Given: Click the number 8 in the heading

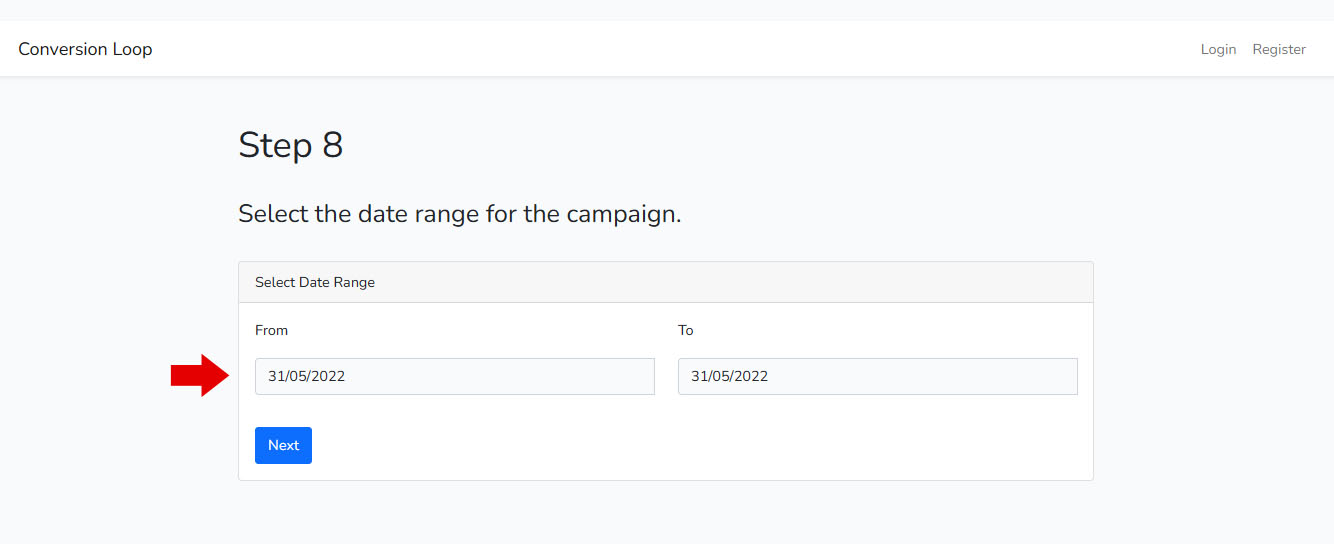Looking at the screenshot, I should coord(332,146).
